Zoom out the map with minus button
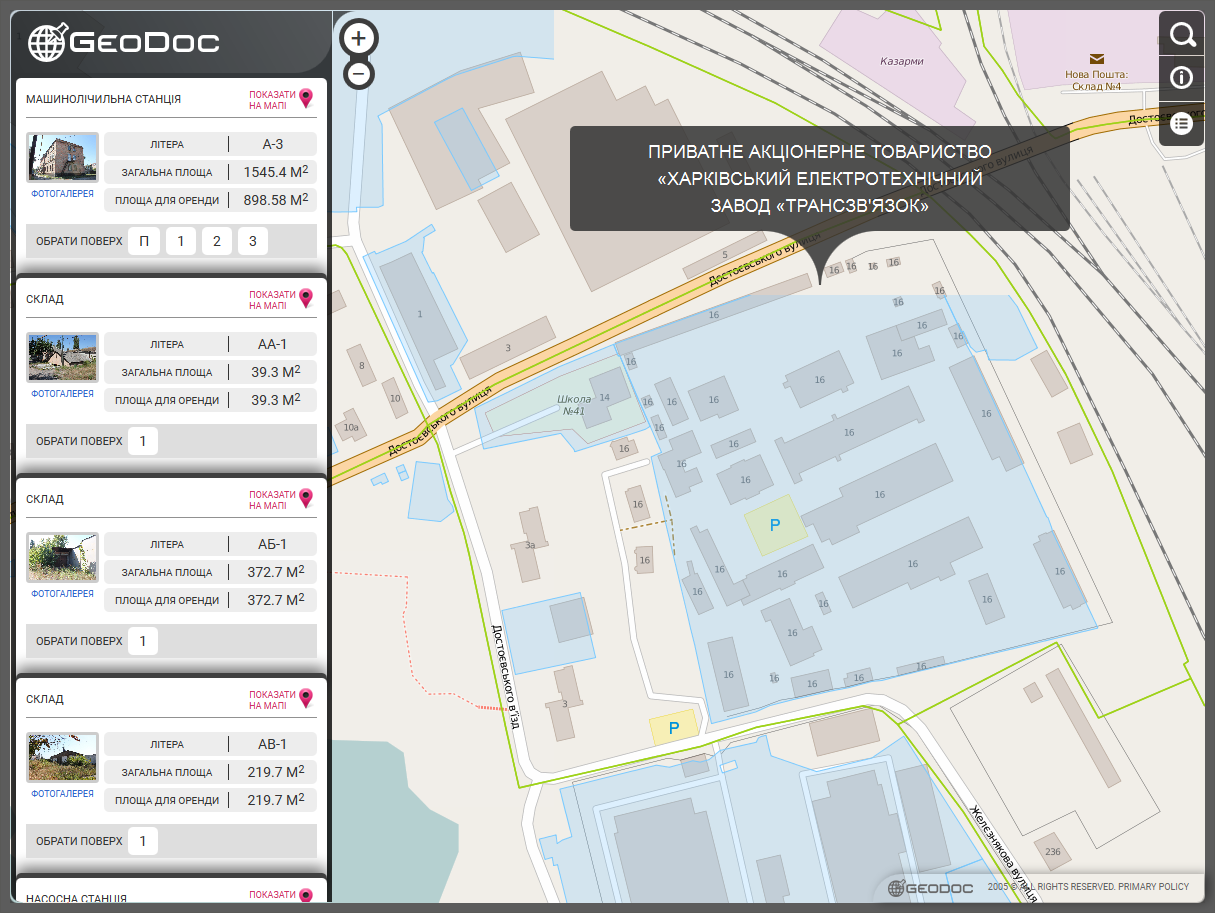Screen dimensions: 1215x913 pos(359,74)
